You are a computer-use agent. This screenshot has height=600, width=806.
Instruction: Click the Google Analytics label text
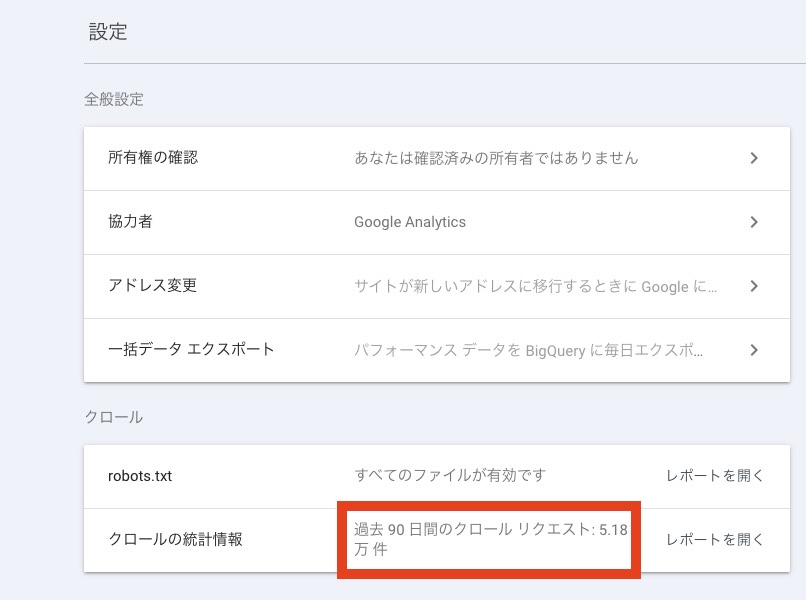point(409,221)
